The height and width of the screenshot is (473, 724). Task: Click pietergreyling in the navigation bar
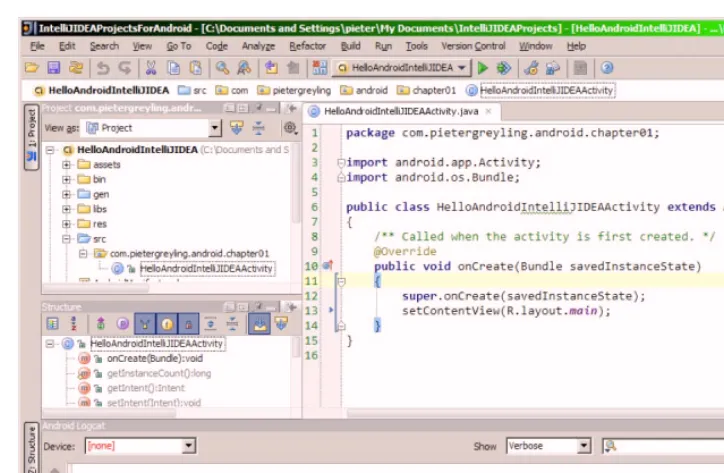coord(294,91)
